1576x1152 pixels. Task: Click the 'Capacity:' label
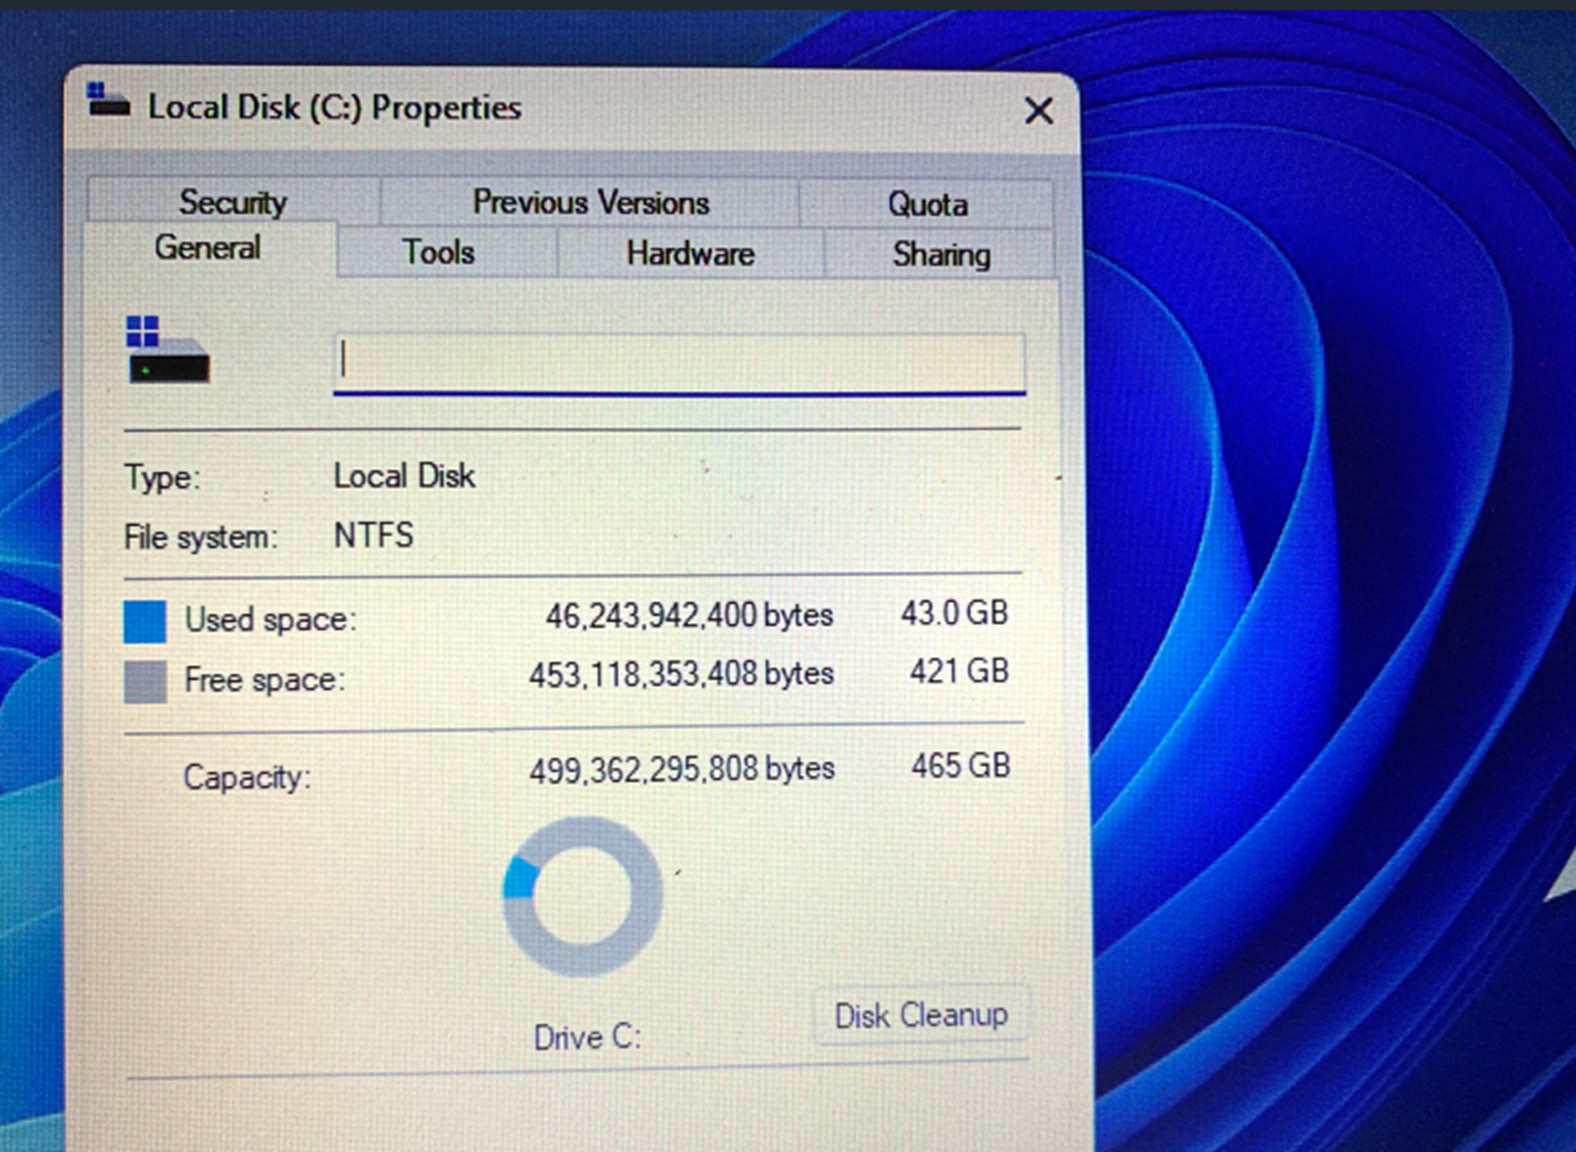click(x=247, y=777)
